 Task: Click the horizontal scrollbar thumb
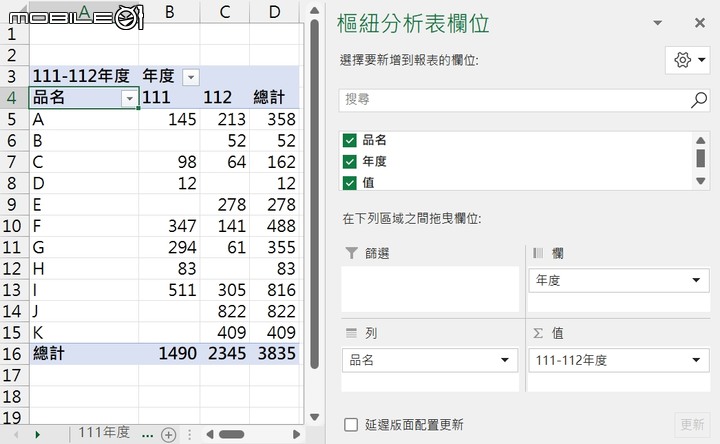[x=231, y=434]
